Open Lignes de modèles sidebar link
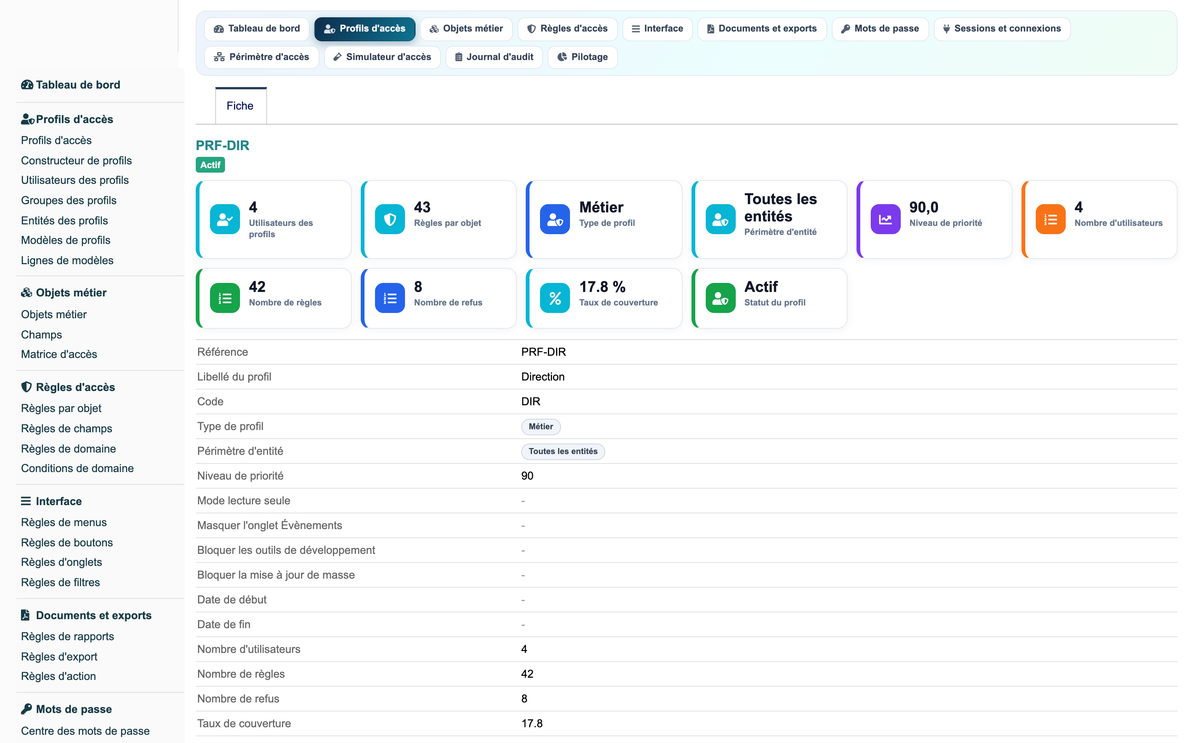Image resolution: width=1200 pixels, height=743 pixels. [67, 261]
